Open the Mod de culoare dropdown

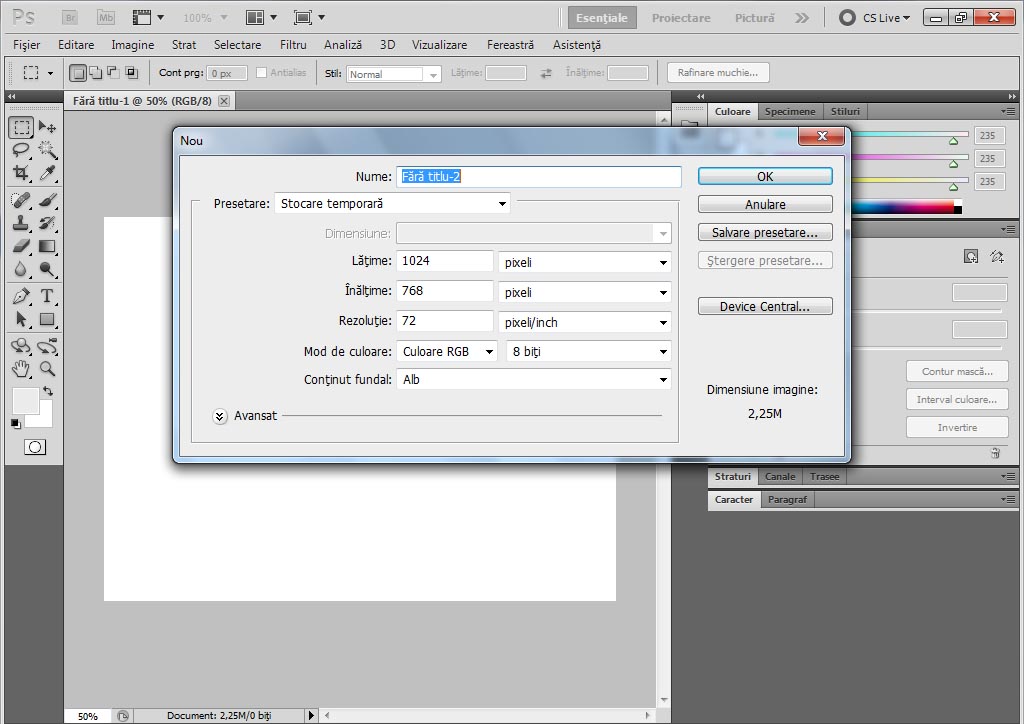(447, 352)
